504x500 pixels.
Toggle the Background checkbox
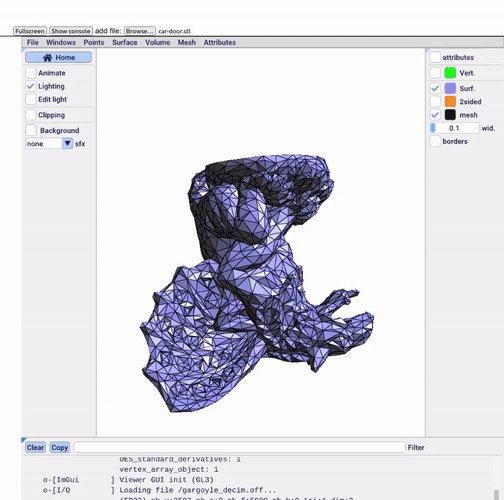click(x=31, y=130)
